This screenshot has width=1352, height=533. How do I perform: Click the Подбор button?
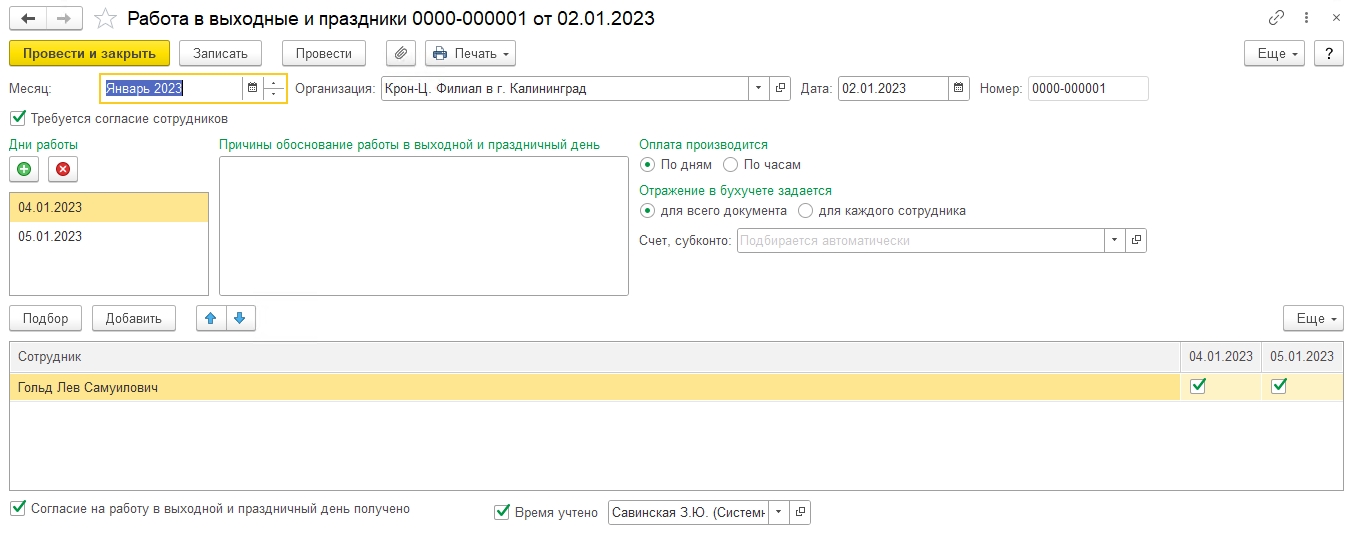click(x=46, y=318)
